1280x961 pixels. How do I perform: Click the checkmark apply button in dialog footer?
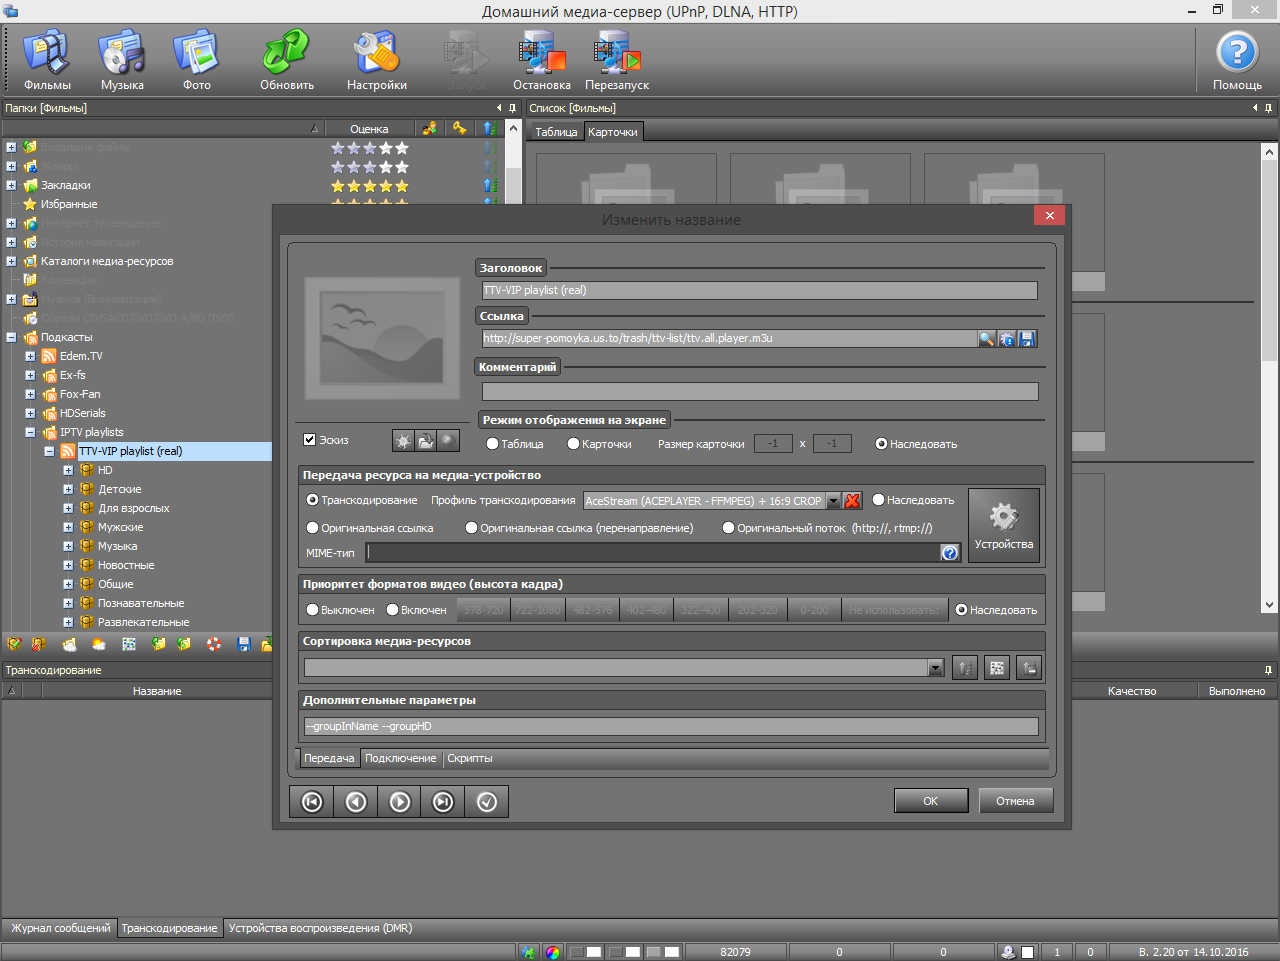click(x=487, y=802)
